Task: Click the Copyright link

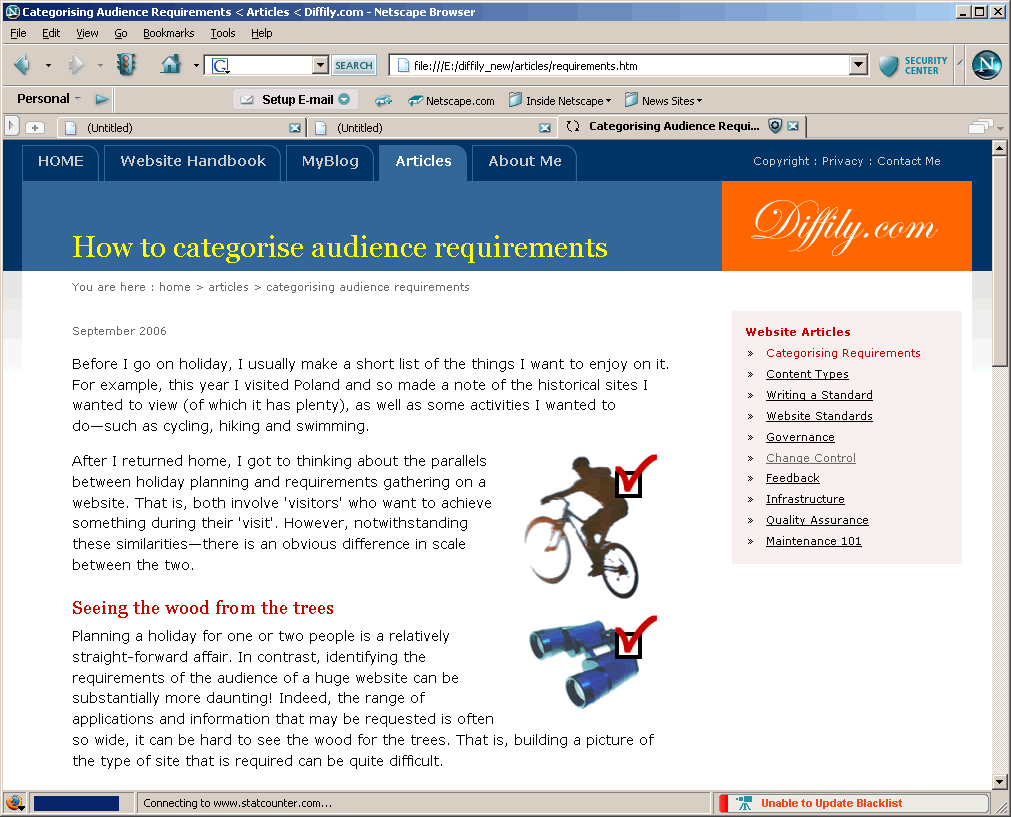Action: click(781, 161)
